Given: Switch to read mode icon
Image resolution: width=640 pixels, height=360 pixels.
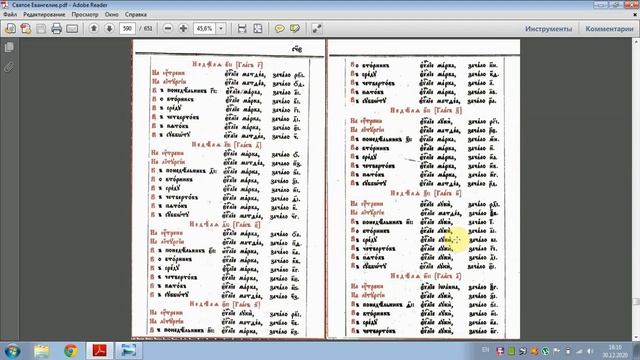Looking at the screenshot, I should click(317, 29).
